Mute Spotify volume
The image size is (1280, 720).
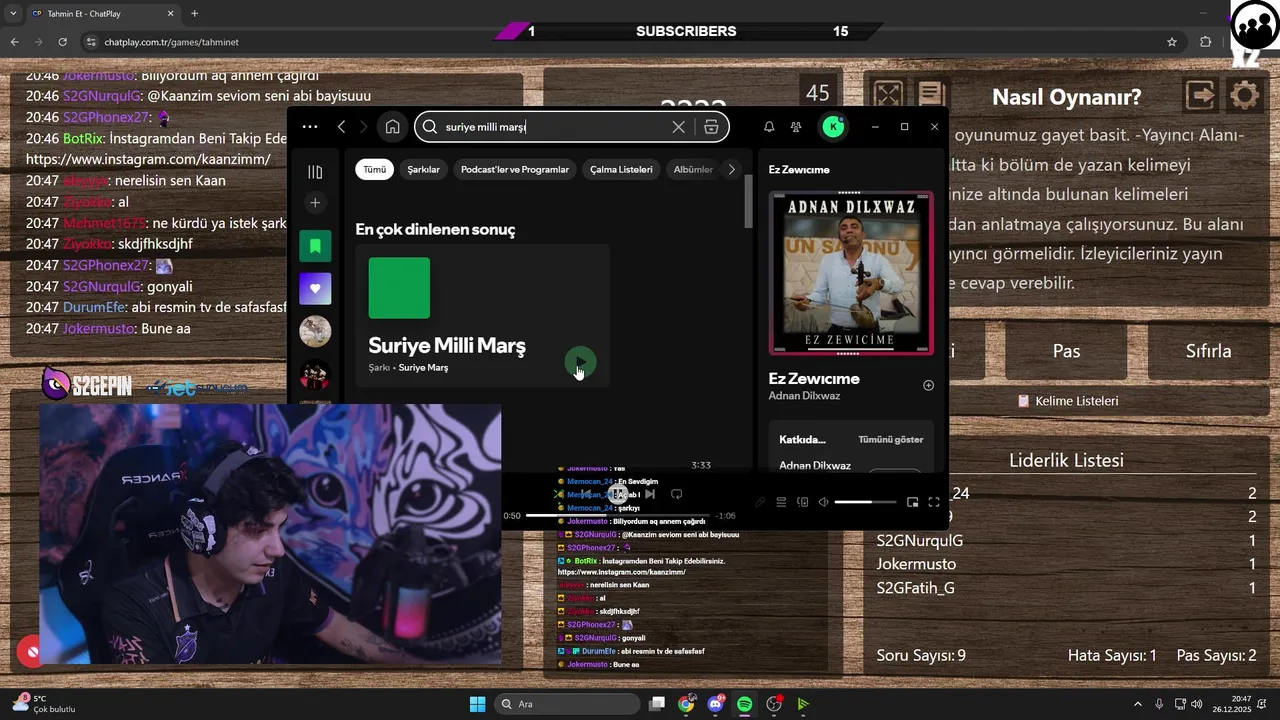coord(823,502)
